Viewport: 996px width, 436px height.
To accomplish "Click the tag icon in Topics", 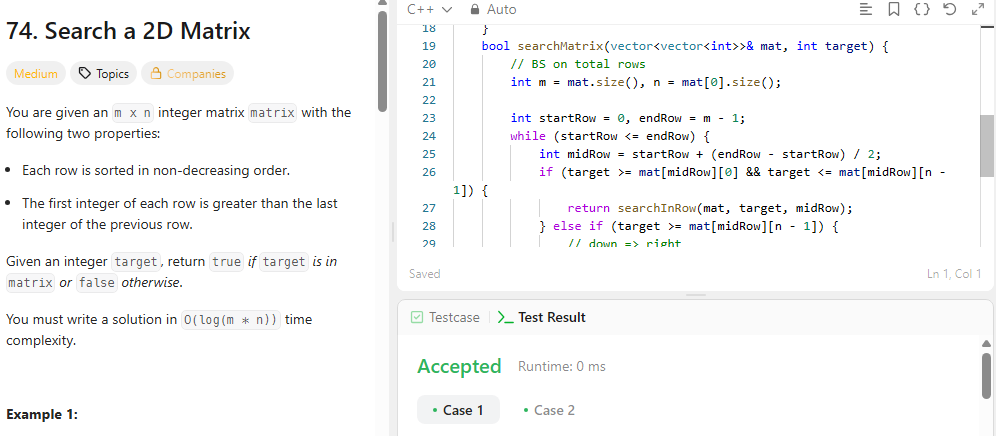I will (84, 74).
